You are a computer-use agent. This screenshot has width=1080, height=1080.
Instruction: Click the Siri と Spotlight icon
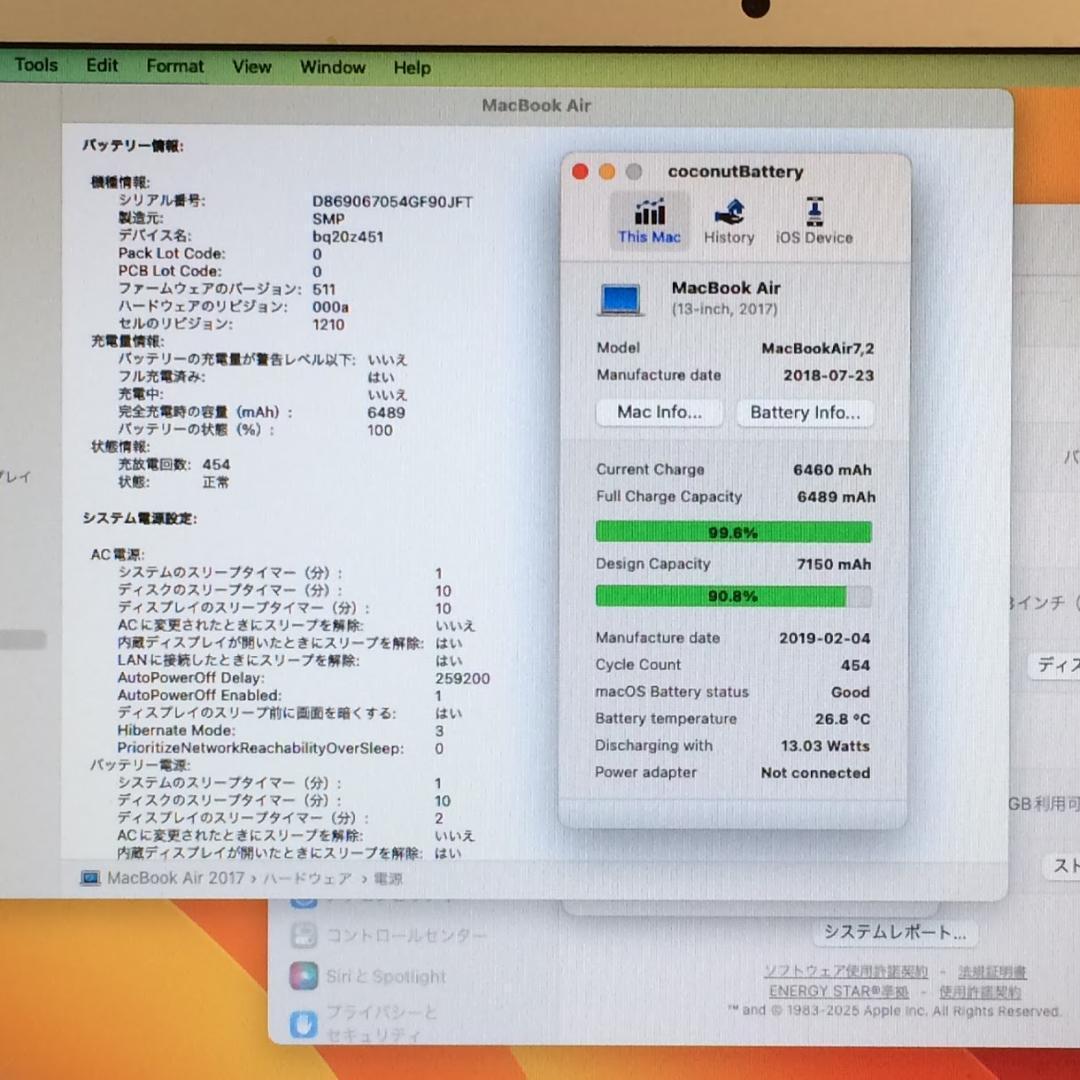point(304,976)
